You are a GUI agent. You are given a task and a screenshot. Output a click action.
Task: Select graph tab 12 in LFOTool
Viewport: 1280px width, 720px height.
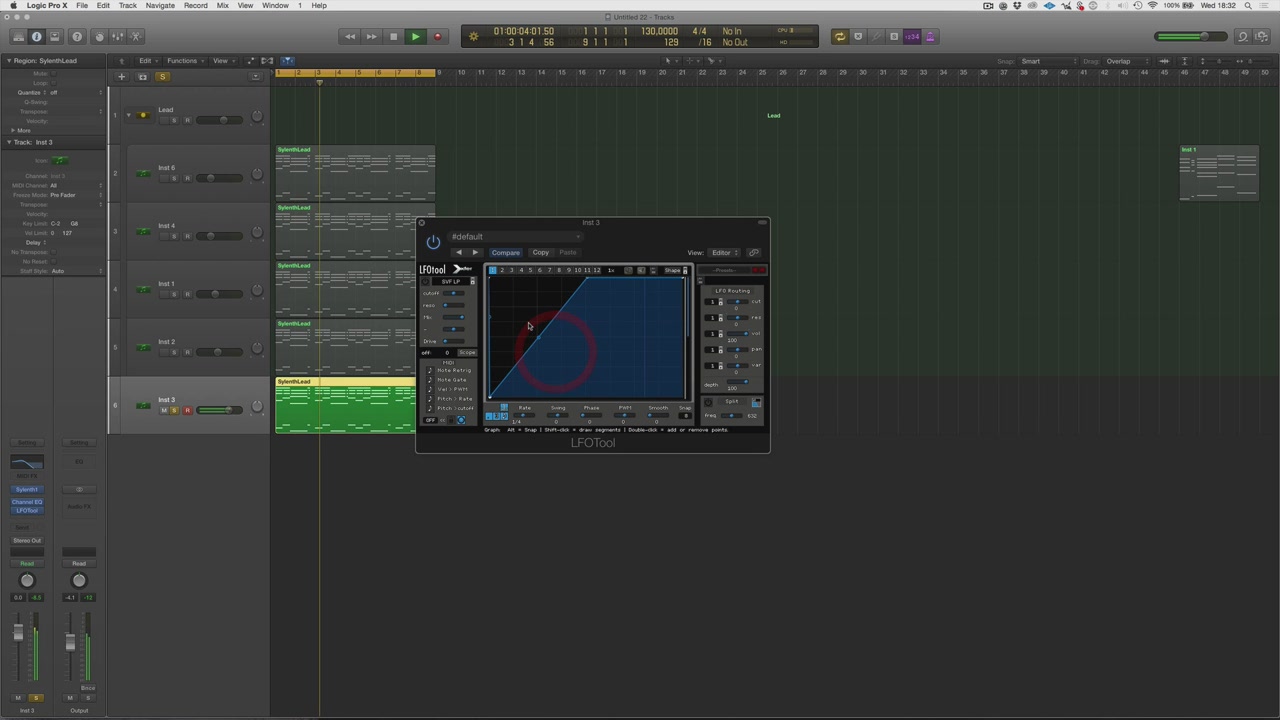[x=597, y=270]
